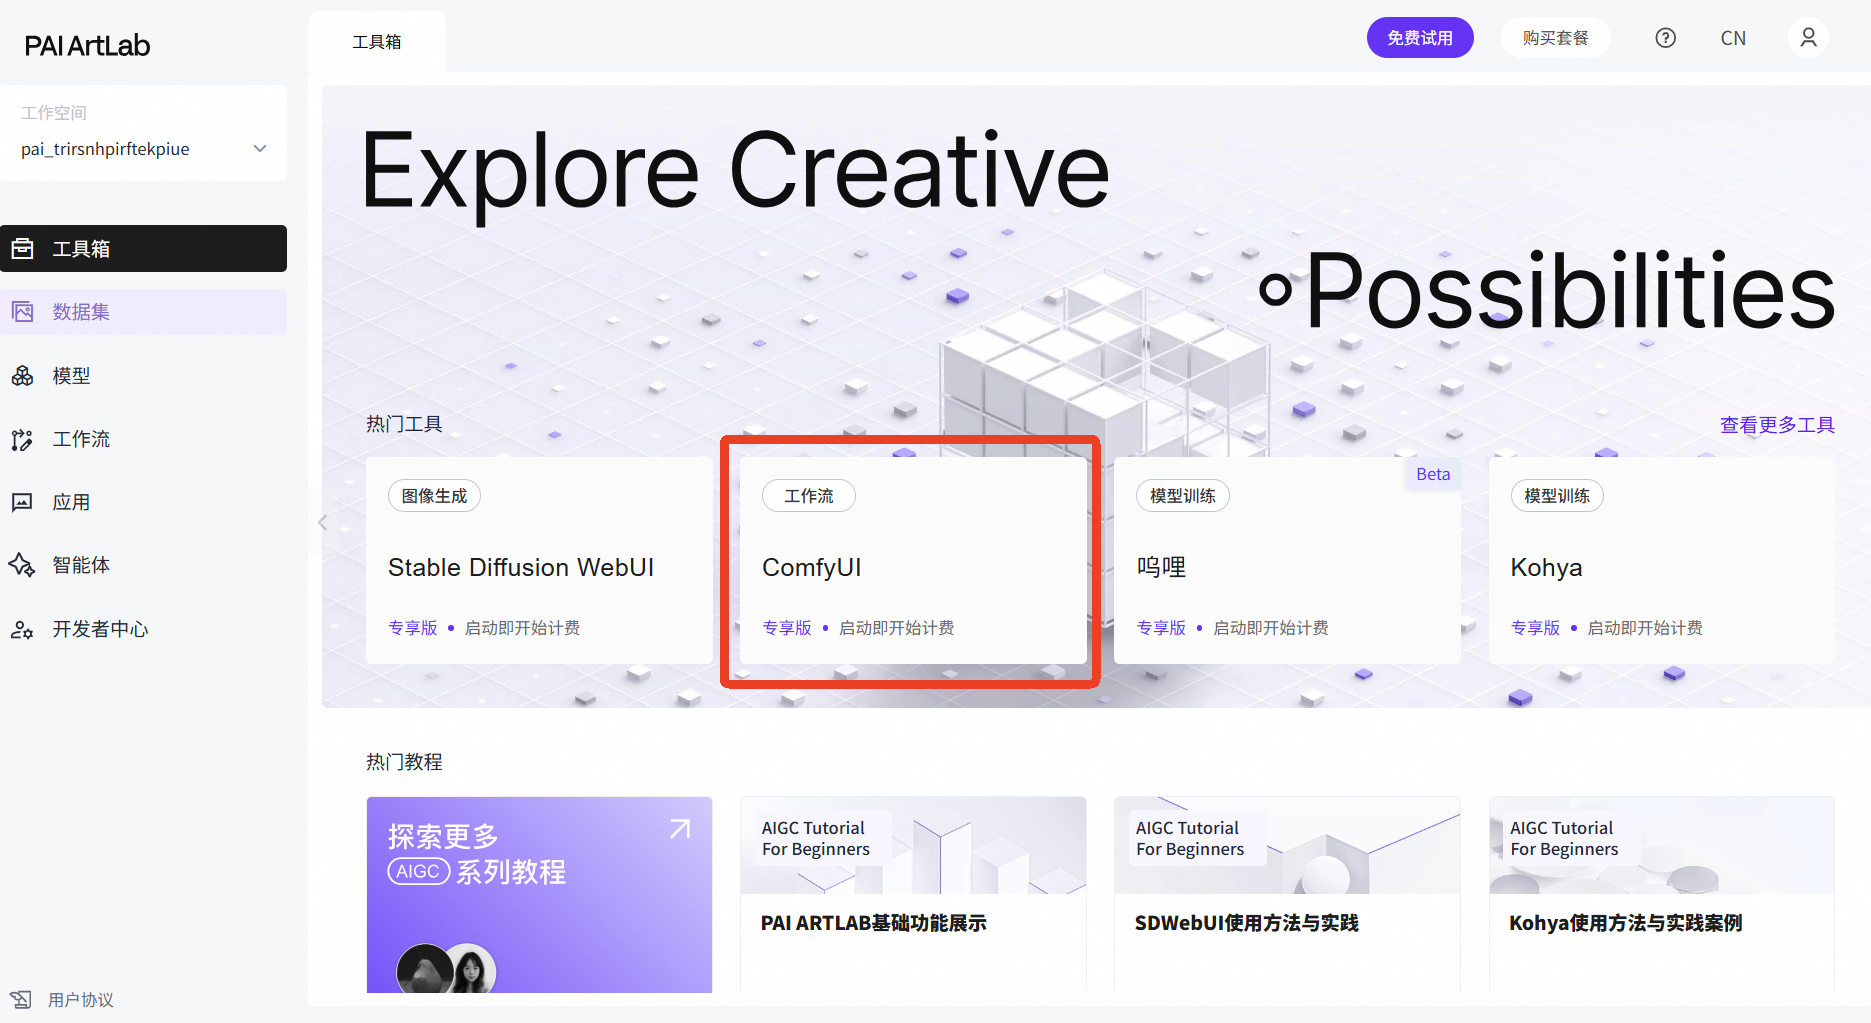Open 工具箱 in the sidebar
The height and width of the screenshot is (1023, 1871).
pyautogui.click(x=144, y=248)
